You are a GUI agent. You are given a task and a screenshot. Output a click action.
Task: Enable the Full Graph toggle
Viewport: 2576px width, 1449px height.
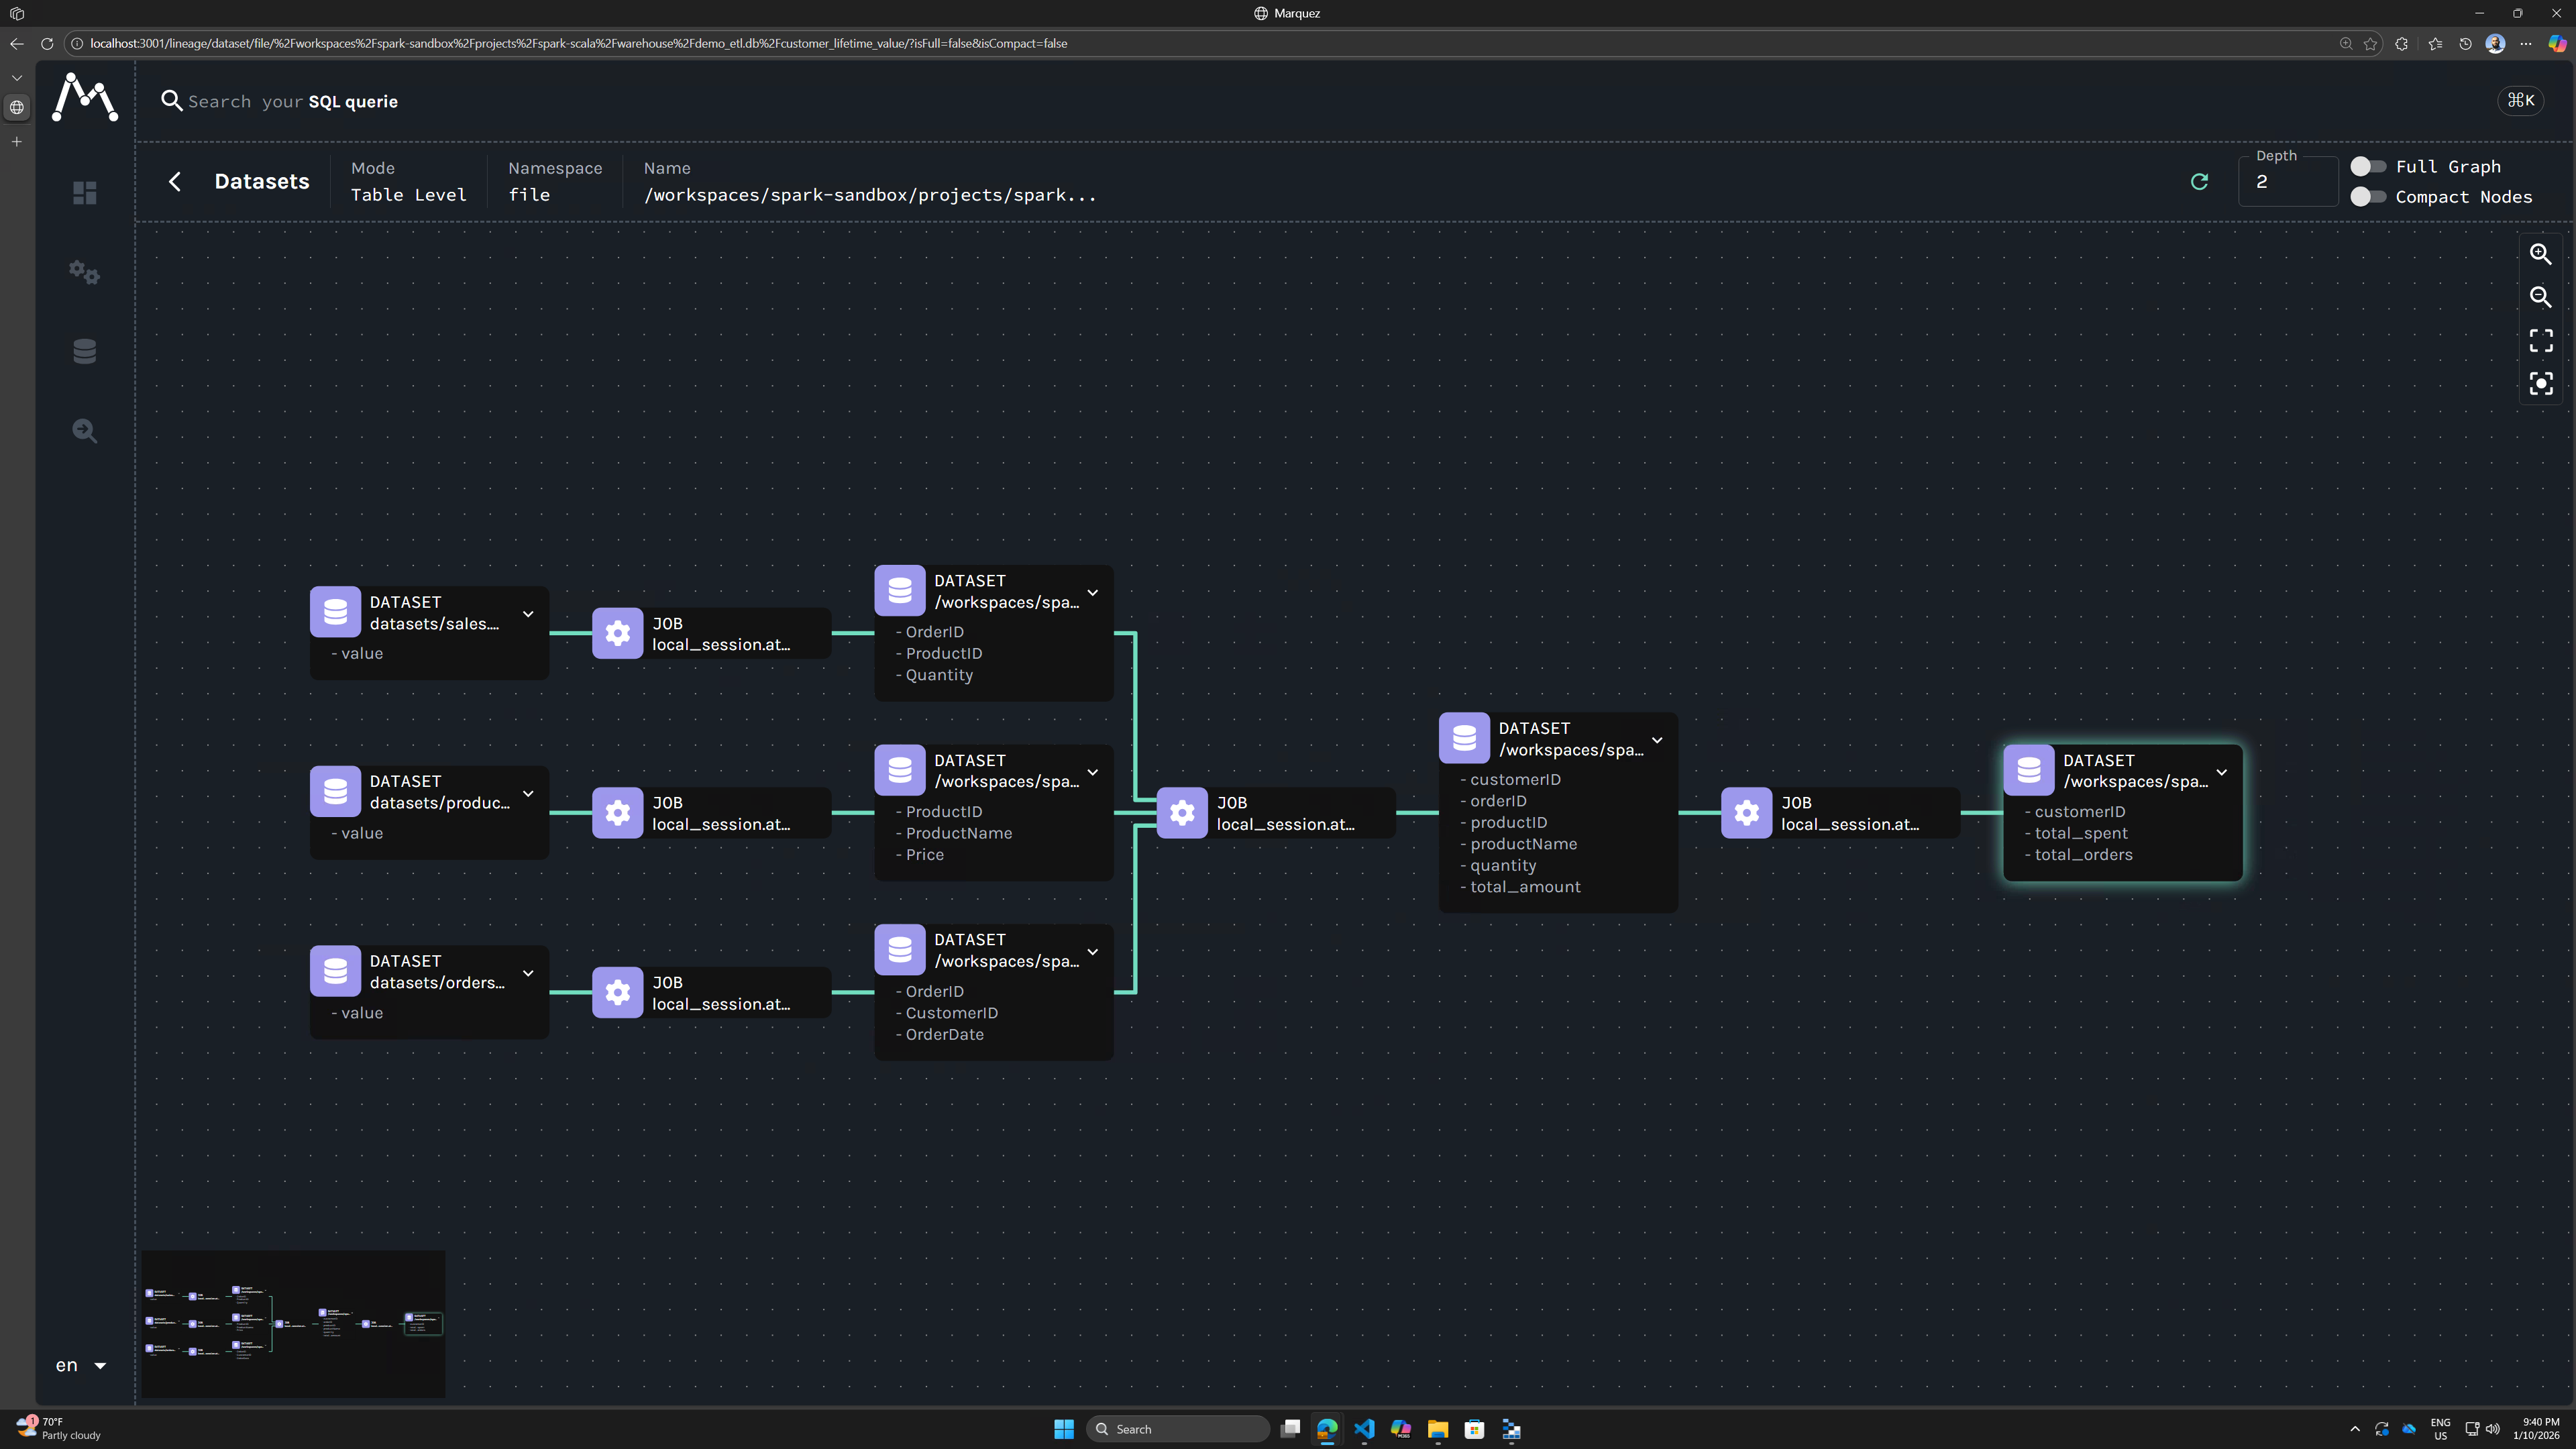2367,166
